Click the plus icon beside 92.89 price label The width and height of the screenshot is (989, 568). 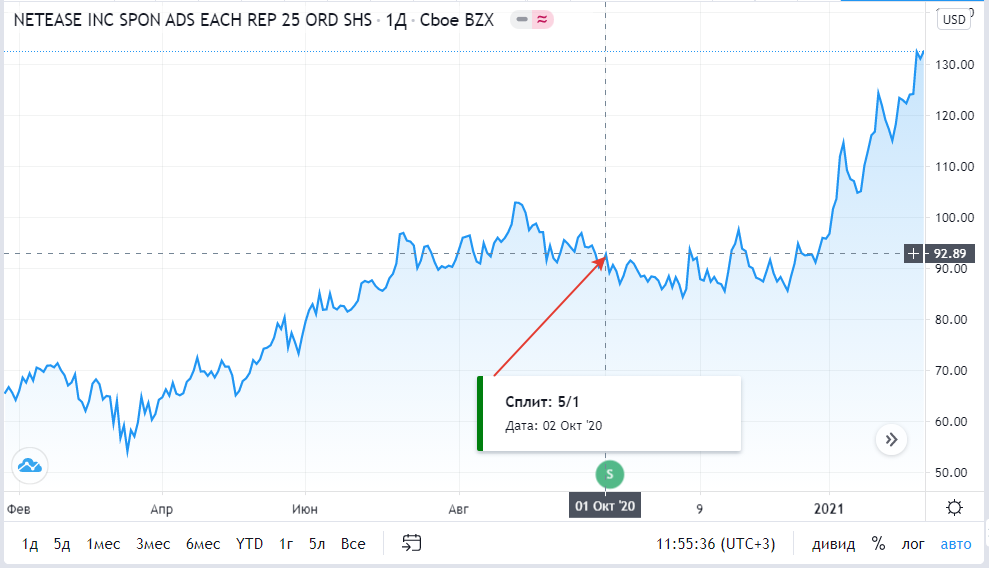point(913,253)
